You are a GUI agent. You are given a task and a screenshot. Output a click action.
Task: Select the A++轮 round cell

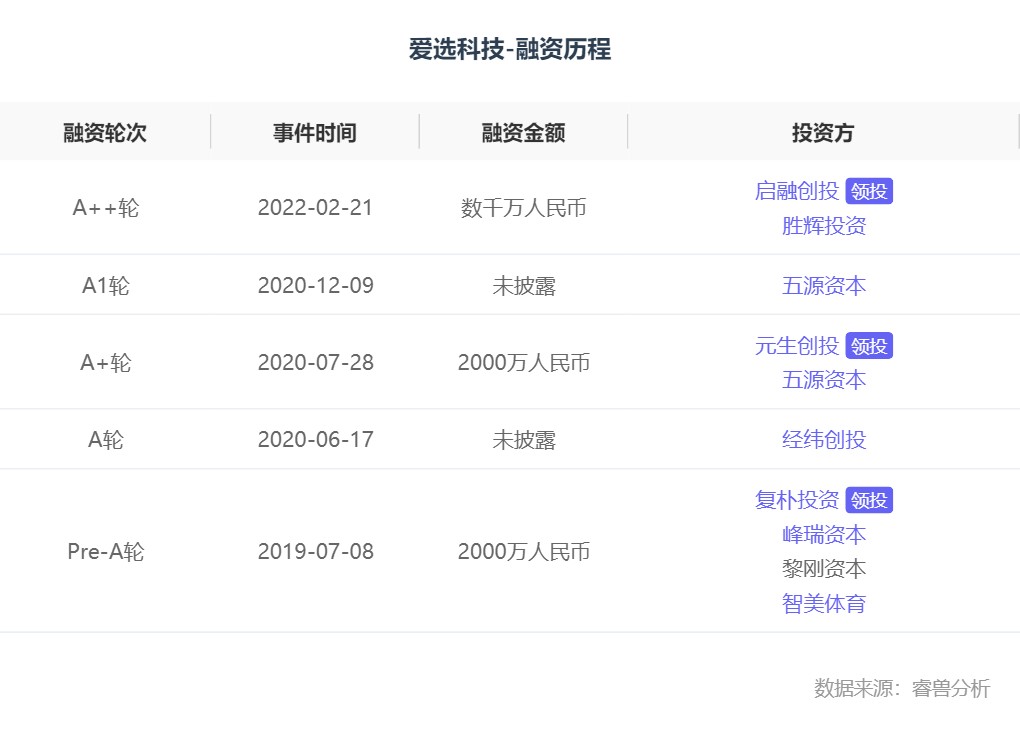[x=105, y=208]
